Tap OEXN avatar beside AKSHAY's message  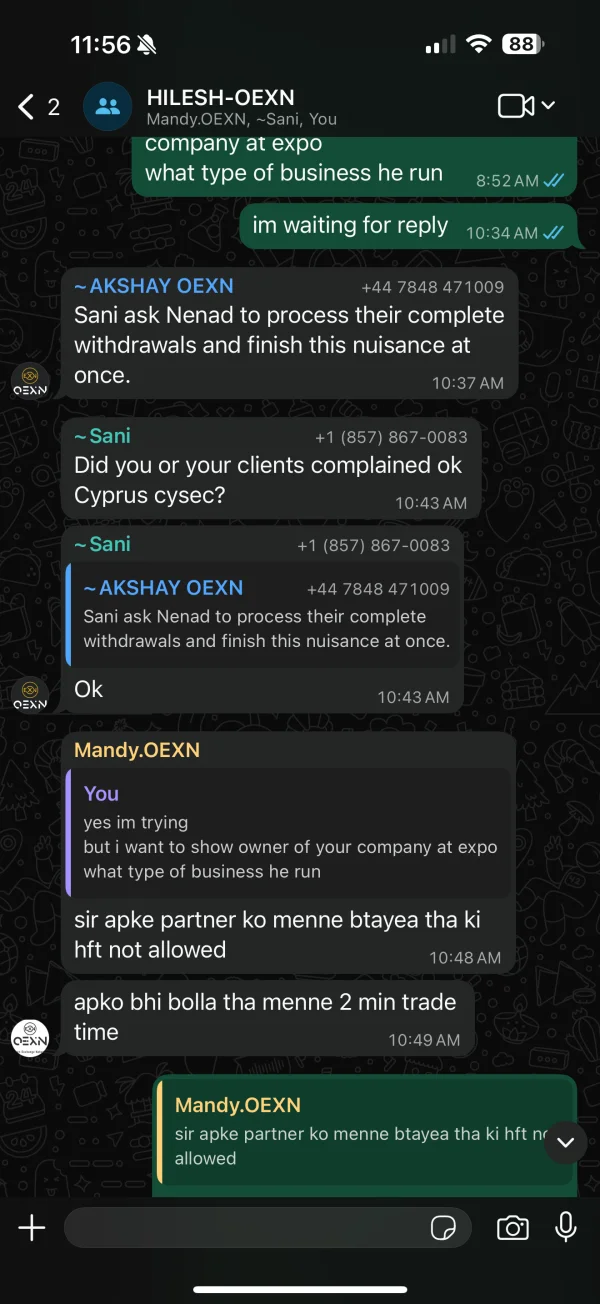[30, 380]
